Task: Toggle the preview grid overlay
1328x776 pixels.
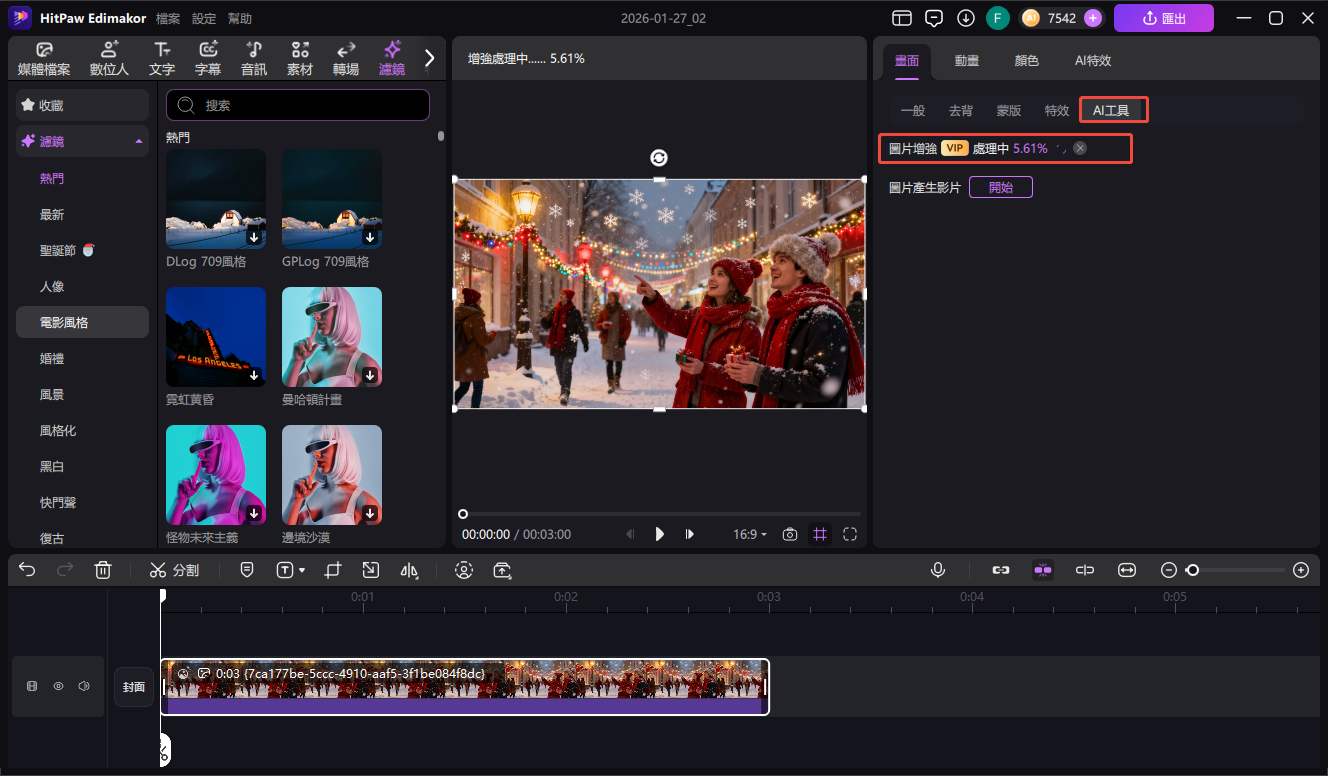Action: [x=820, y=535]
